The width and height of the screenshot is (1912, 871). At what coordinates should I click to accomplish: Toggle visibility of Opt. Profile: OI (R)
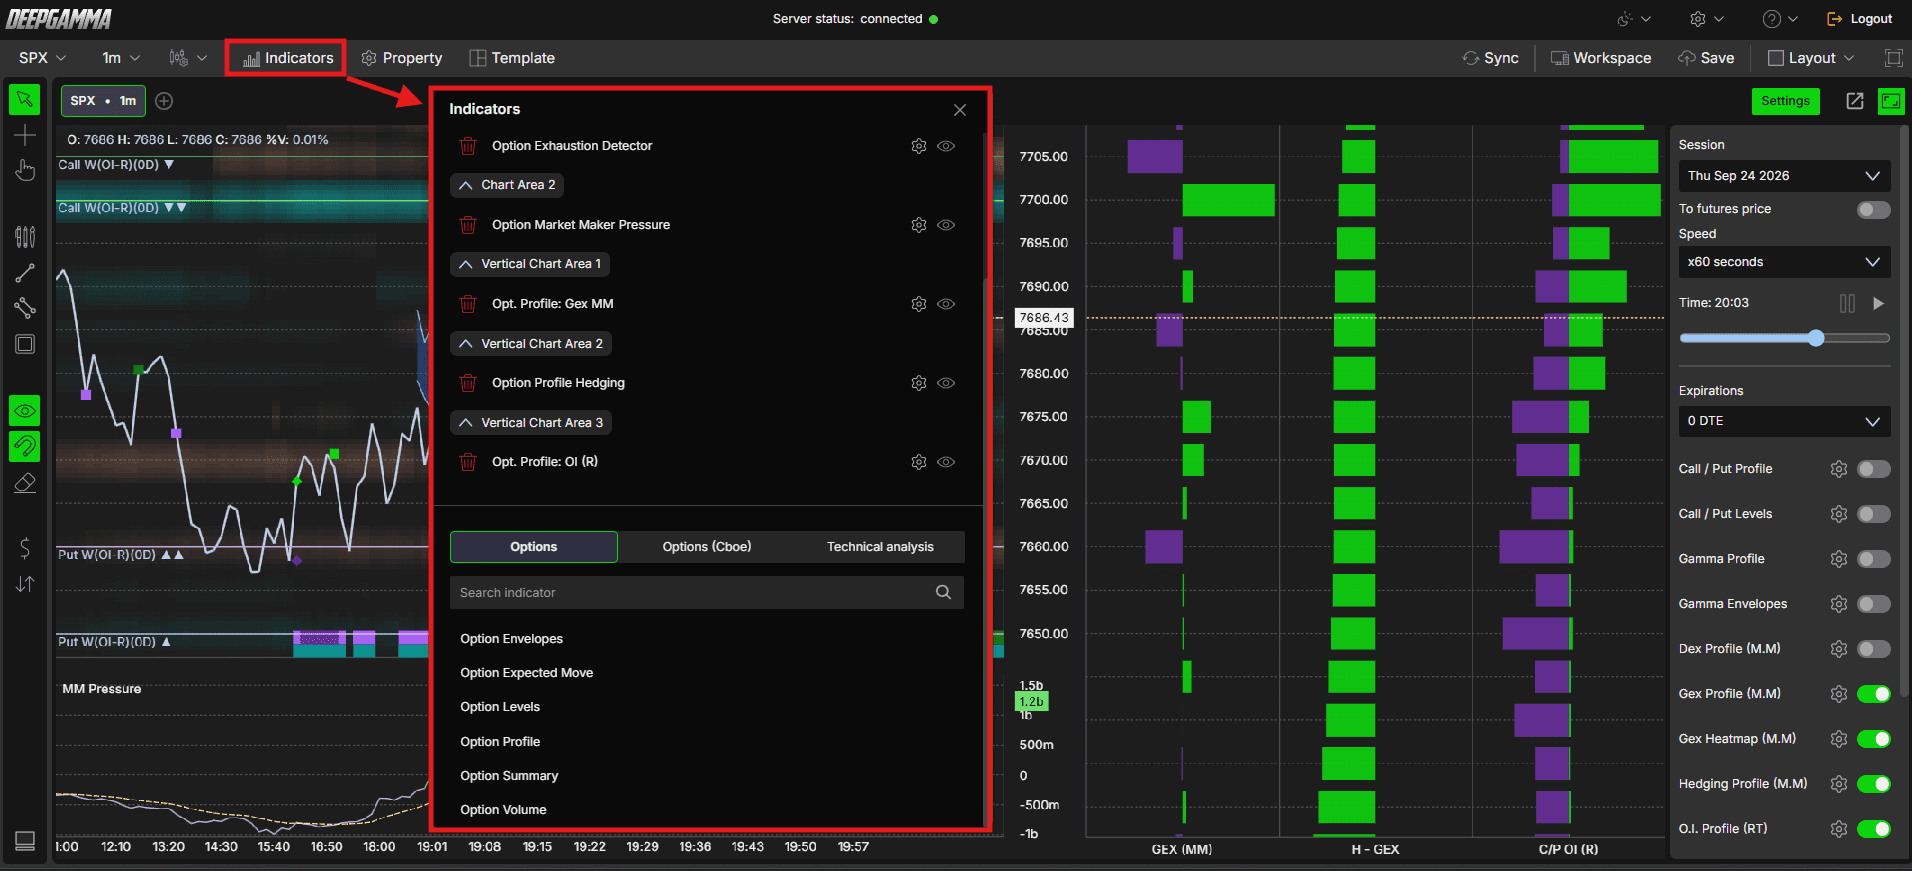946,462
